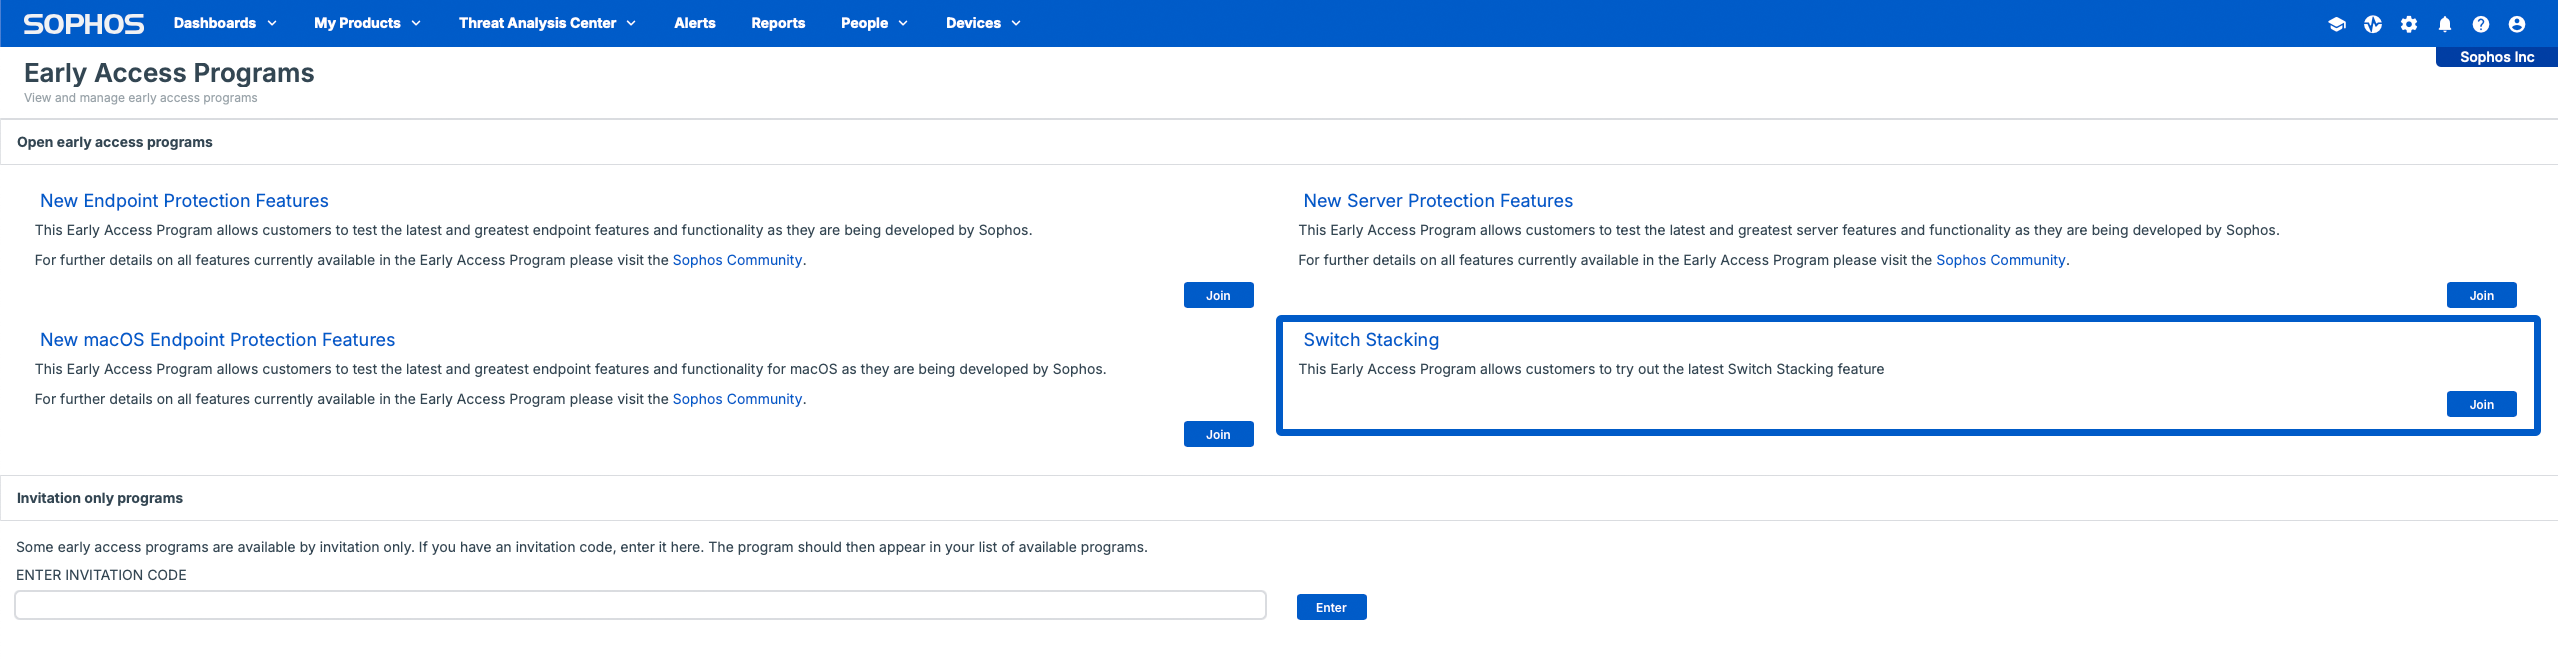Click the Sophos logo
The height and width of the screenshot is (671, 2558).
pos(84,23)
